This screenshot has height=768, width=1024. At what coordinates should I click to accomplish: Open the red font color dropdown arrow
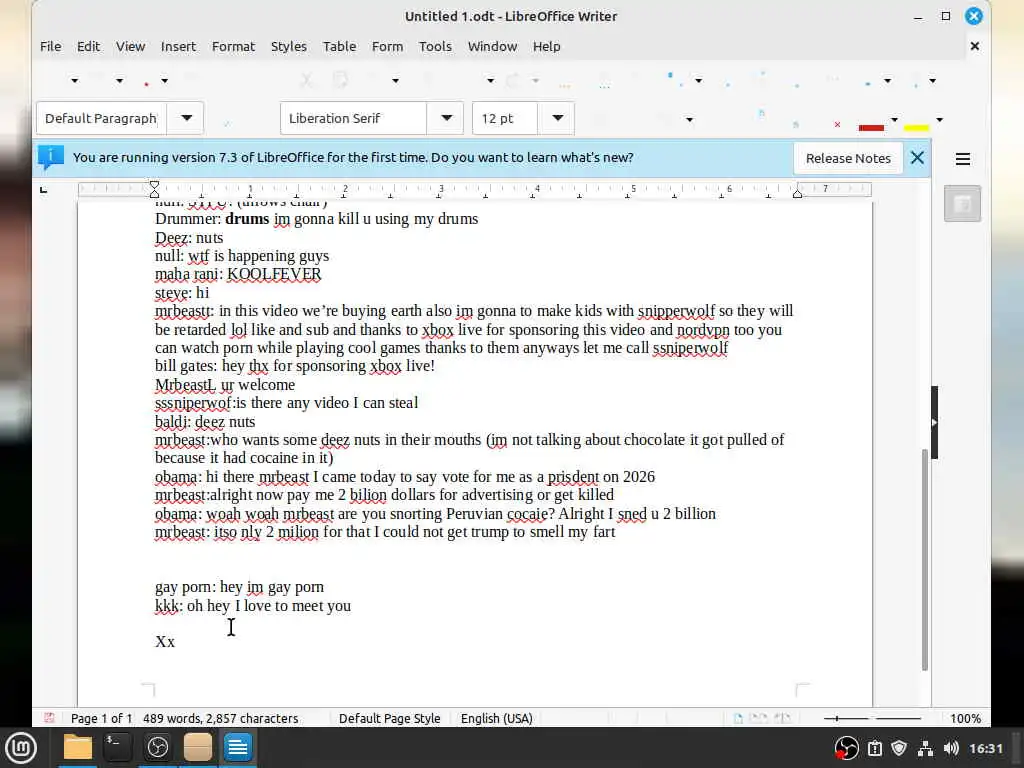coord(894,120)
